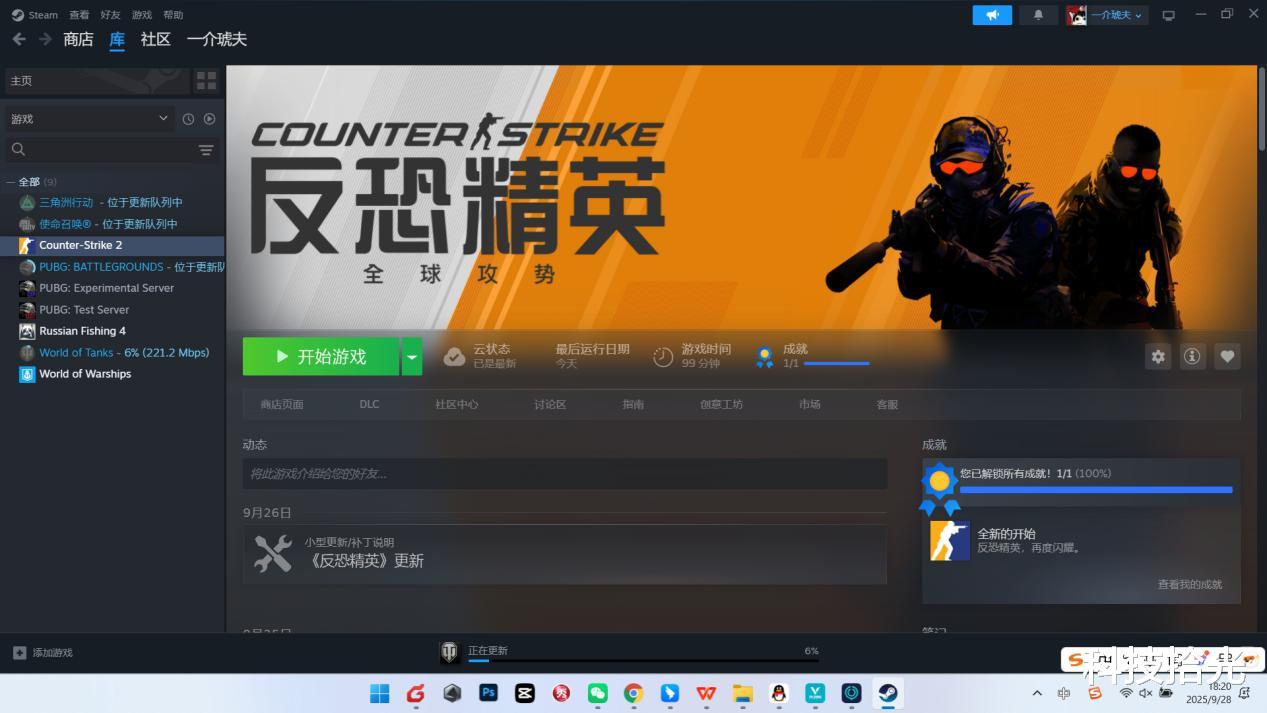Open Photoshop from the taskbar

coord(489,693)
